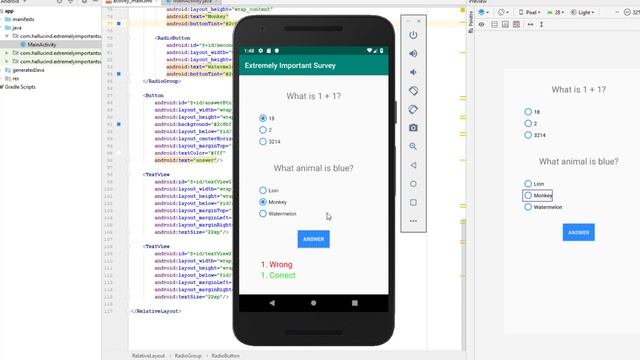The height and width of the screenshot is (360, 640).
Task: Click RadioButton in the editor breadcrumb
Action: 225,356
